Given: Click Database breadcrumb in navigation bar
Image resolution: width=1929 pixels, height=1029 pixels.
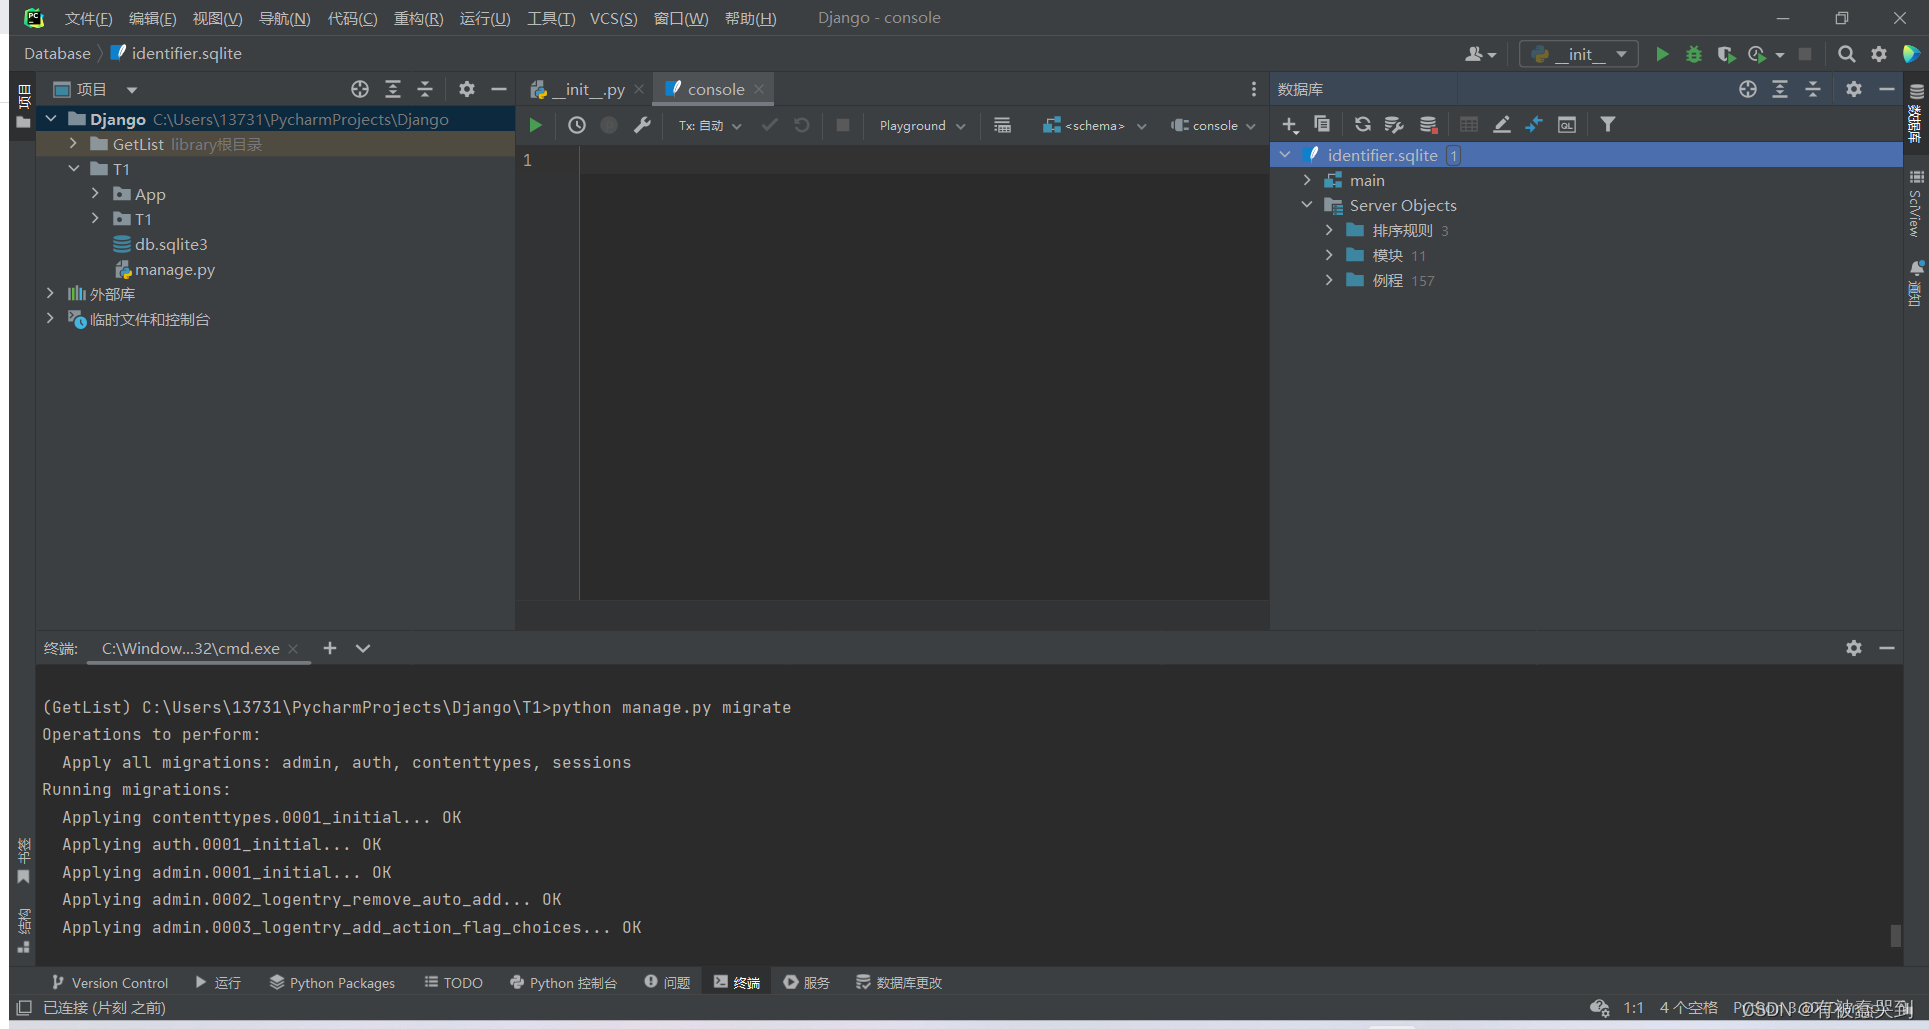Looking at the screenshot, I should (x=57, y=53).
